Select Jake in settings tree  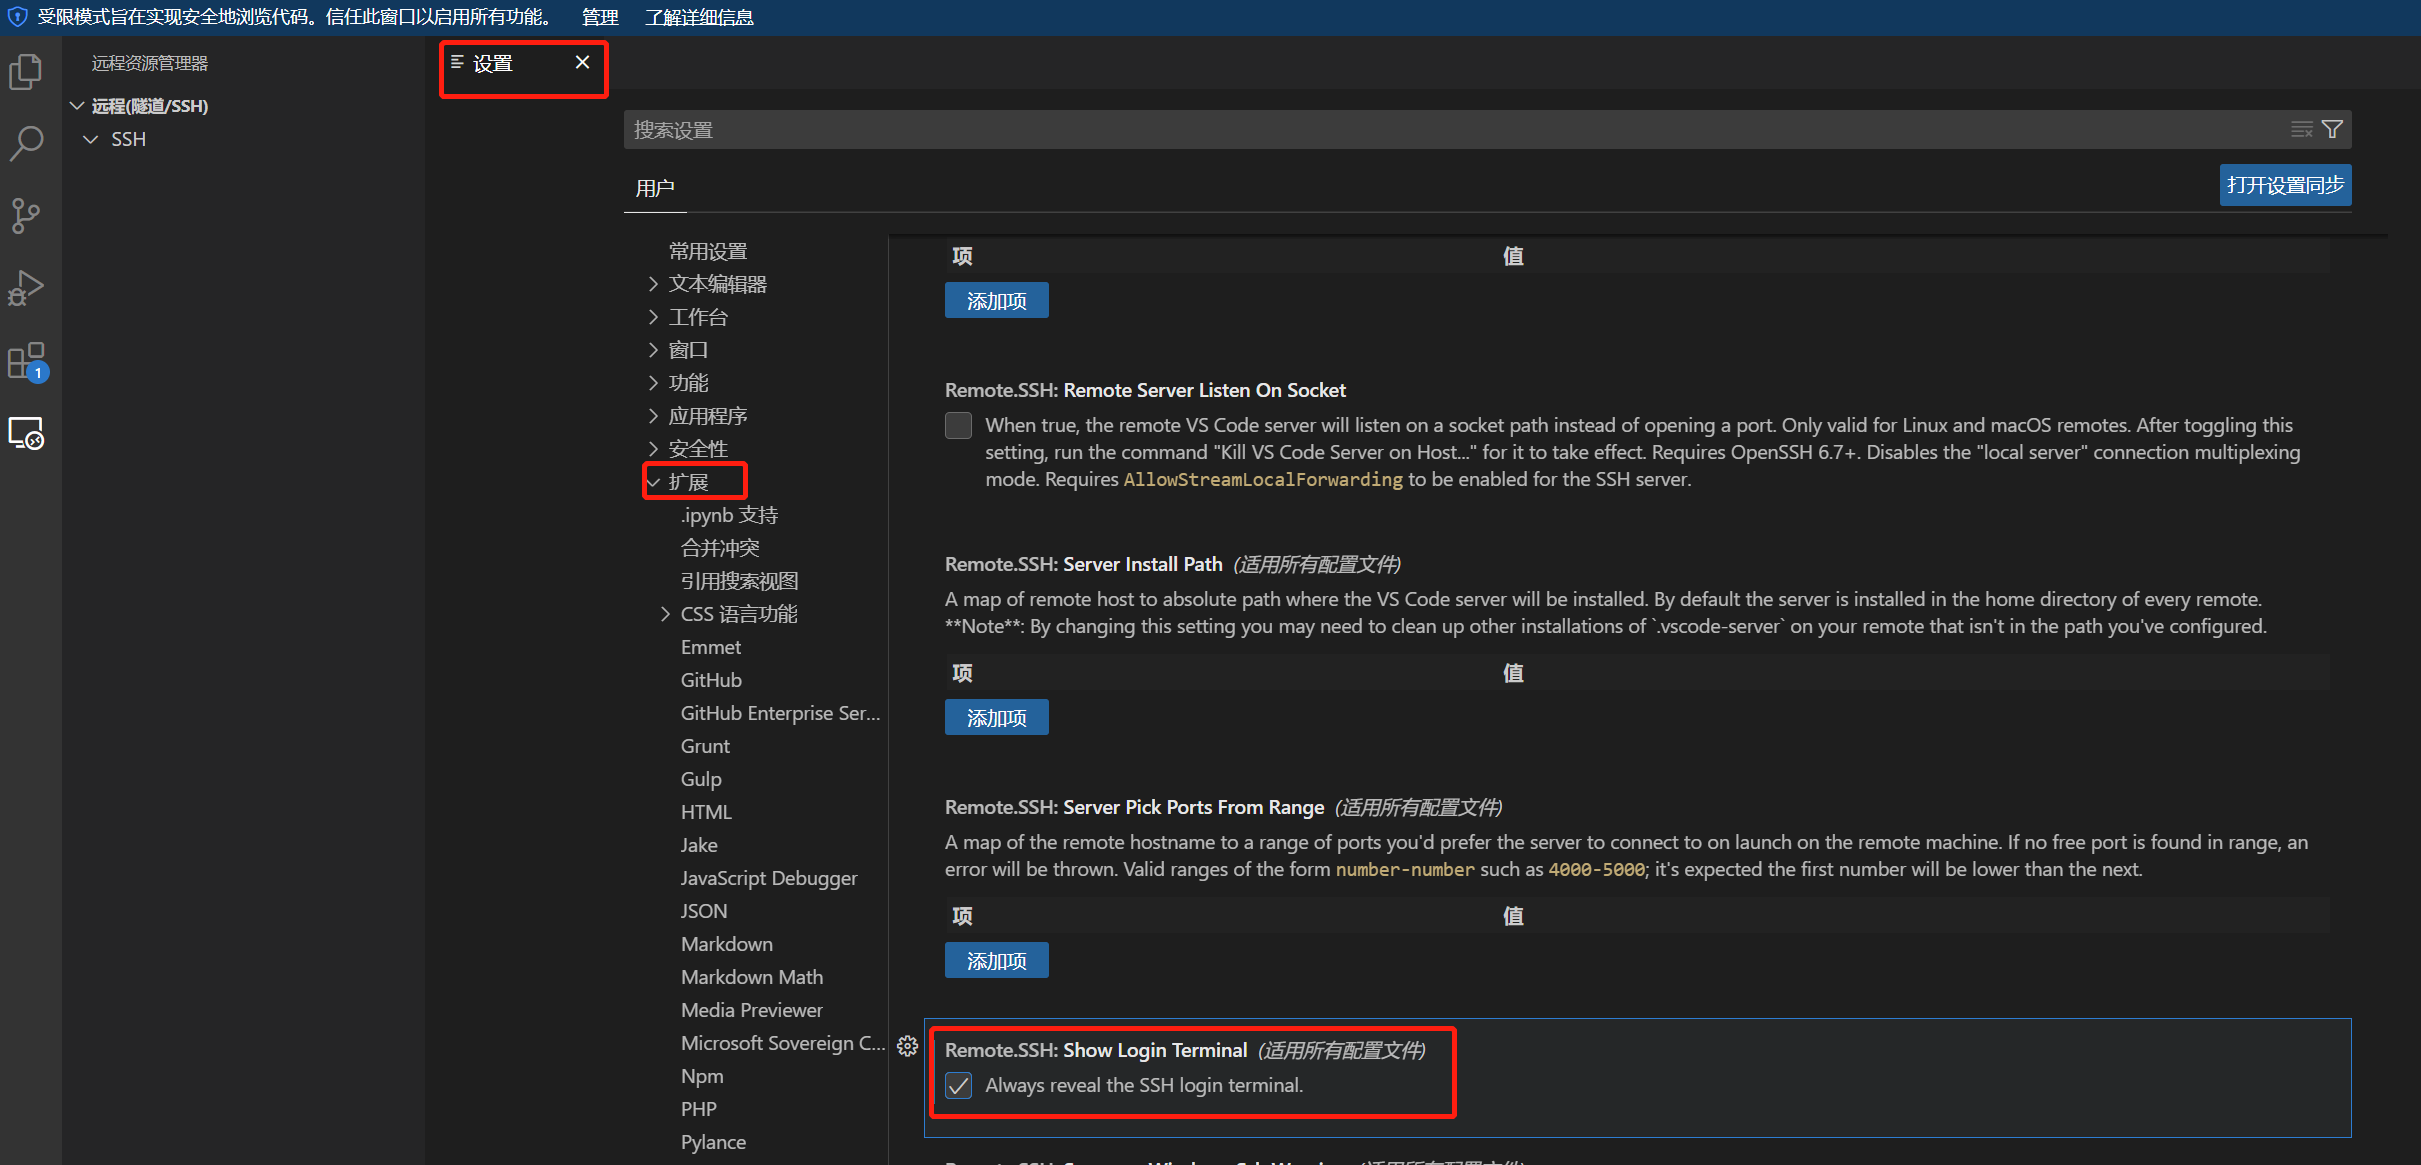point(699,845)
